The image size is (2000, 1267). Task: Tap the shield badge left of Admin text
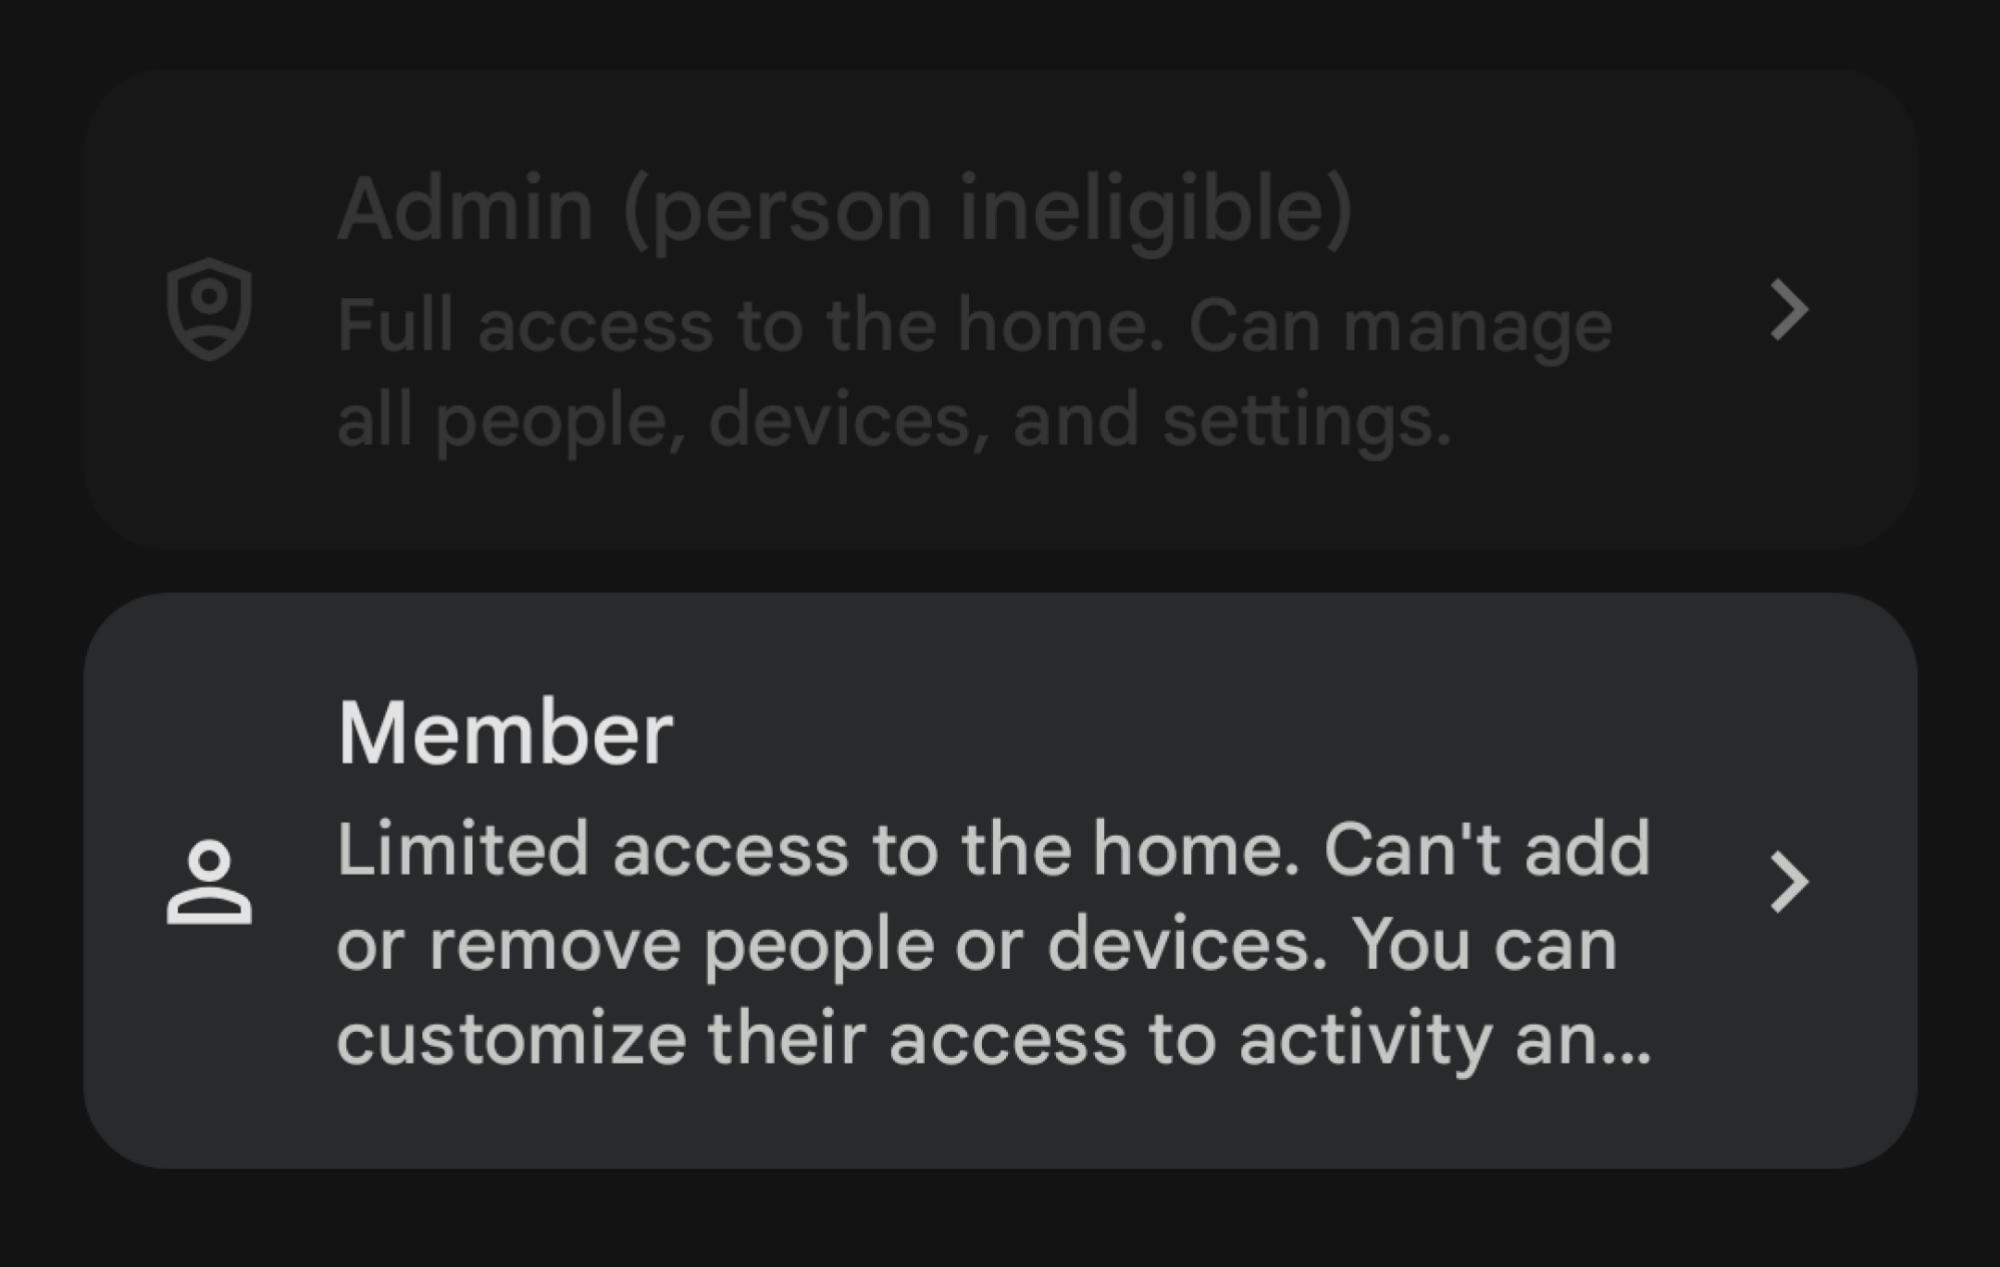coord(209,309)
